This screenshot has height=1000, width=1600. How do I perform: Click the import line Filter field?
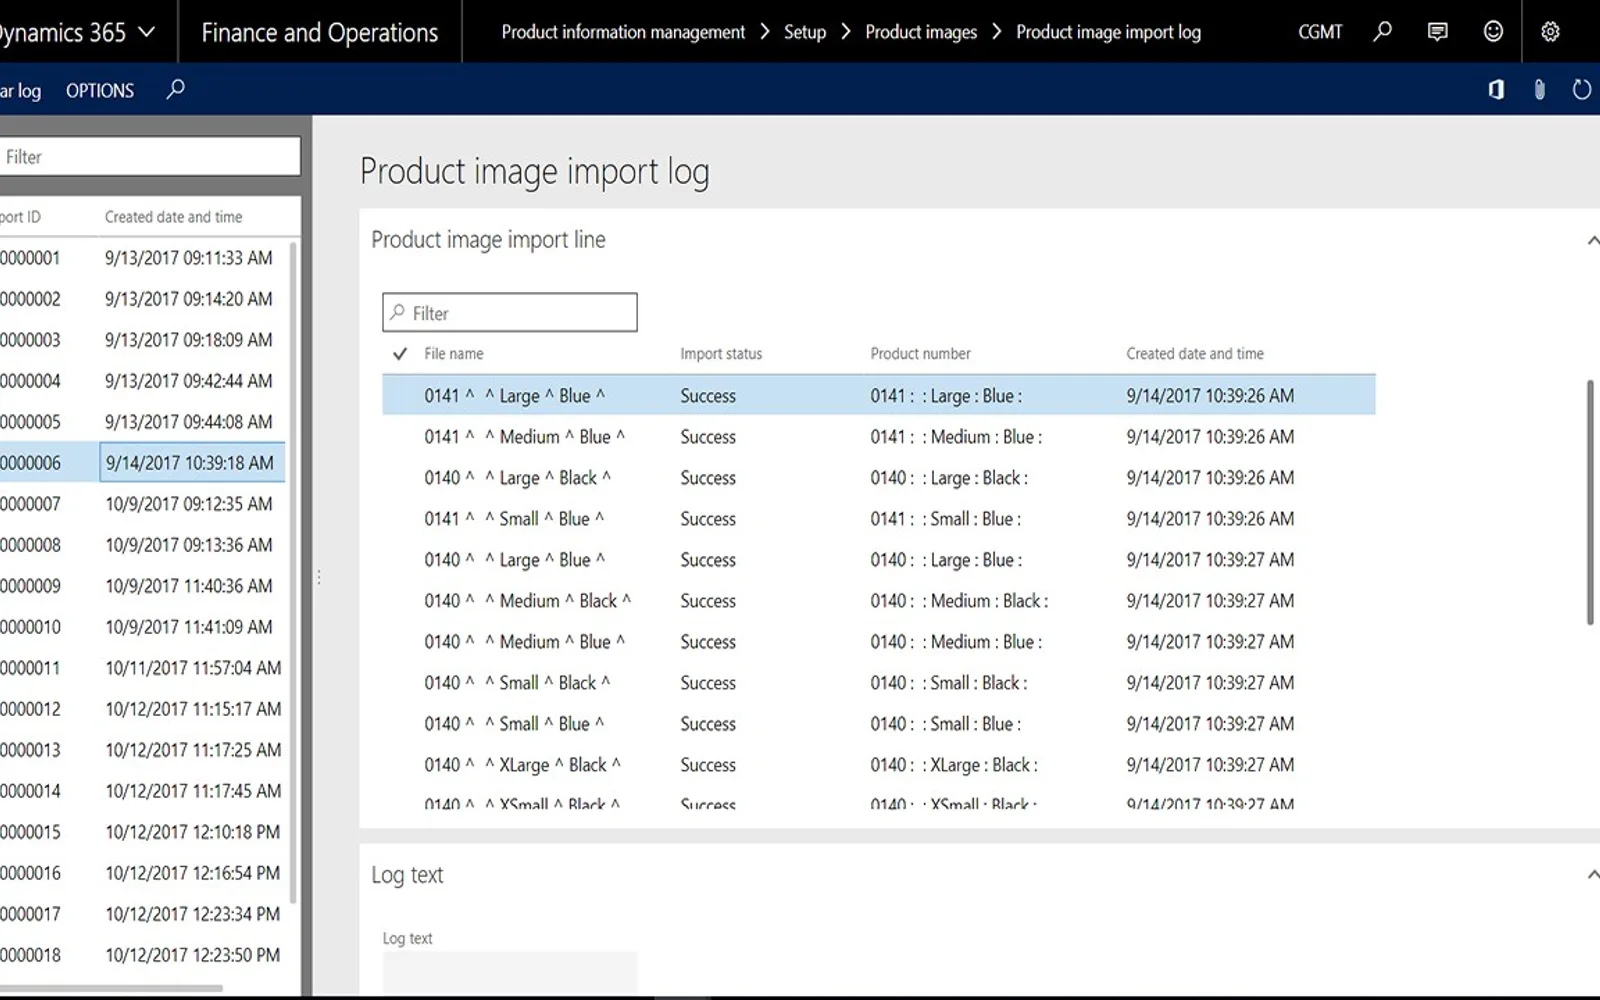click(510, 313)
